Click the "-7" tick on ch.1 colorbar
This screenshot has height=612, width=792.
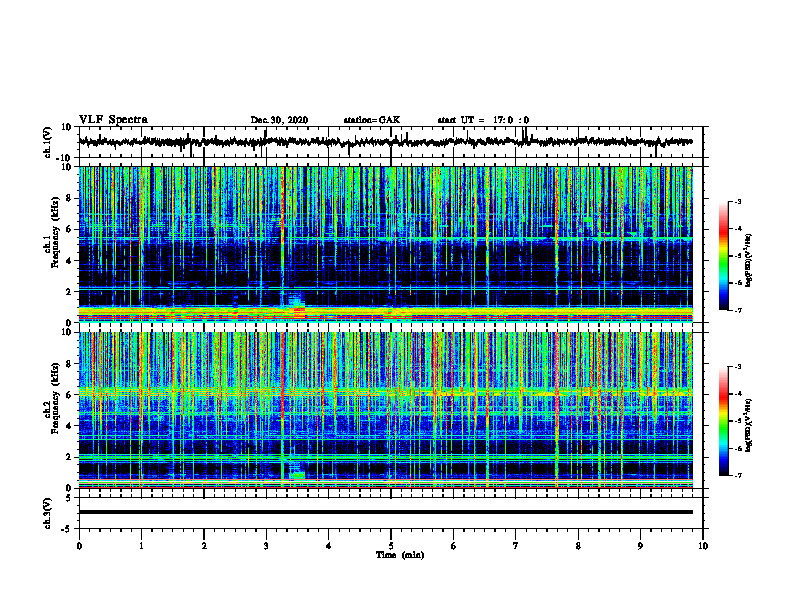point(737,310)
